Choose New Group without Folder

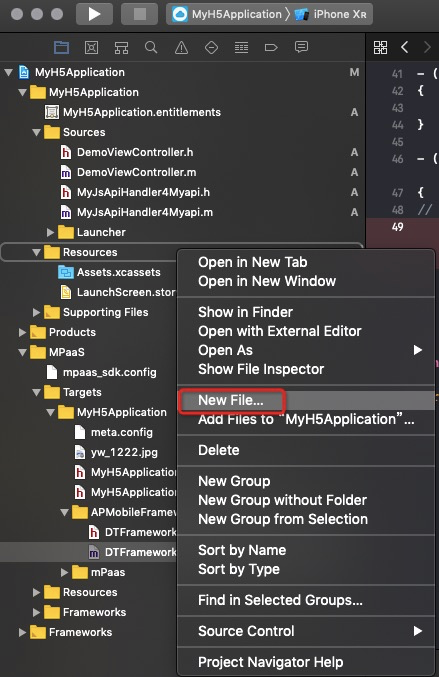click(x=306, y=500)
